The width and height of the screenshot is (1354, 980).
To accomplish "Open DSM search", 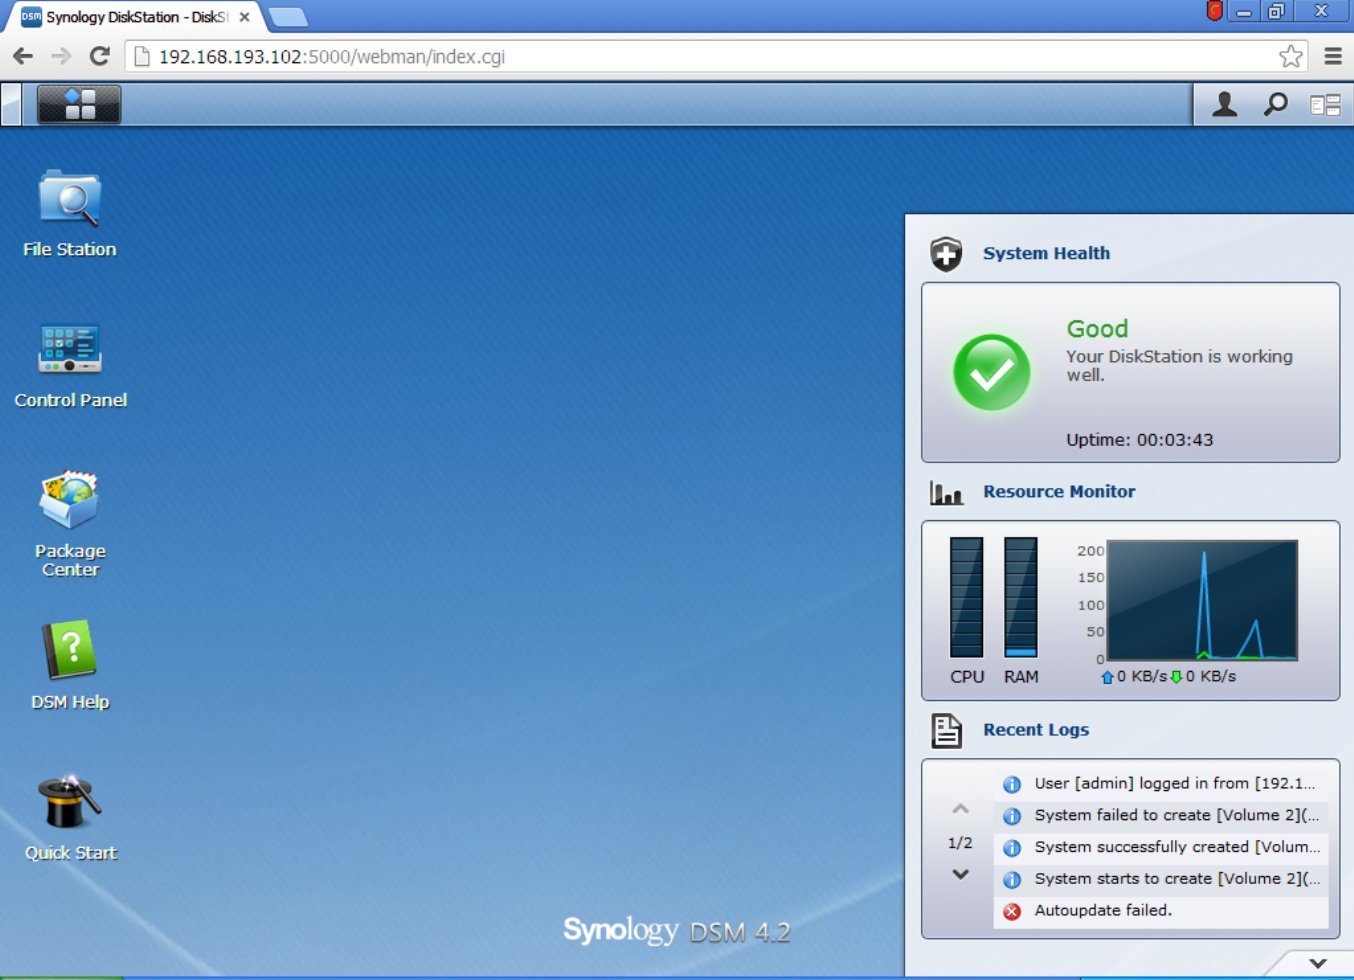I will tap(1275, 104).
